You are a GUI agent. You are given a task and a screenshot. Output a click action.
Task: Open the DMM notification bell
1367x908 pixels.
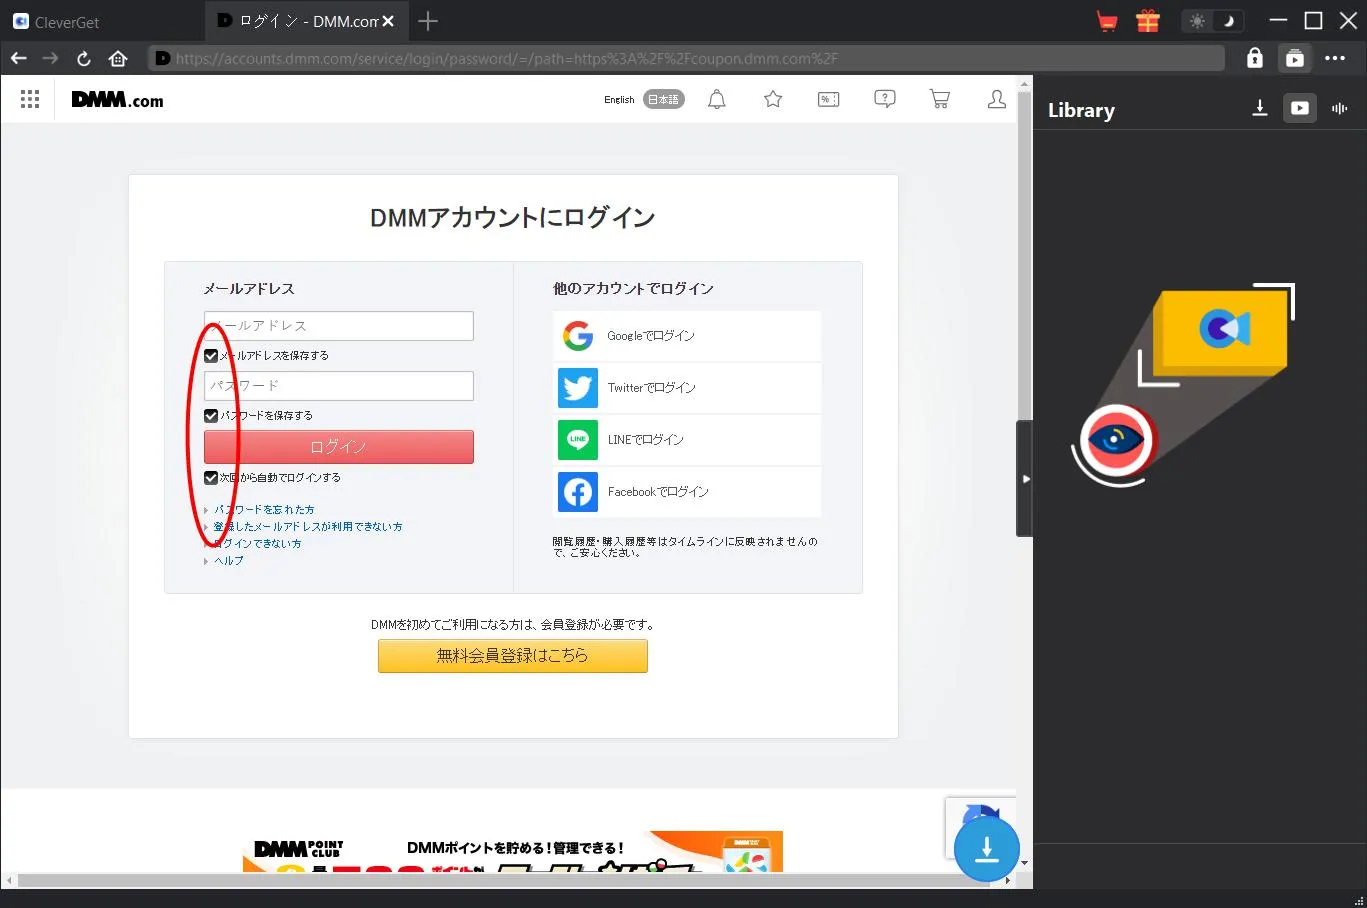click(717, 99)
